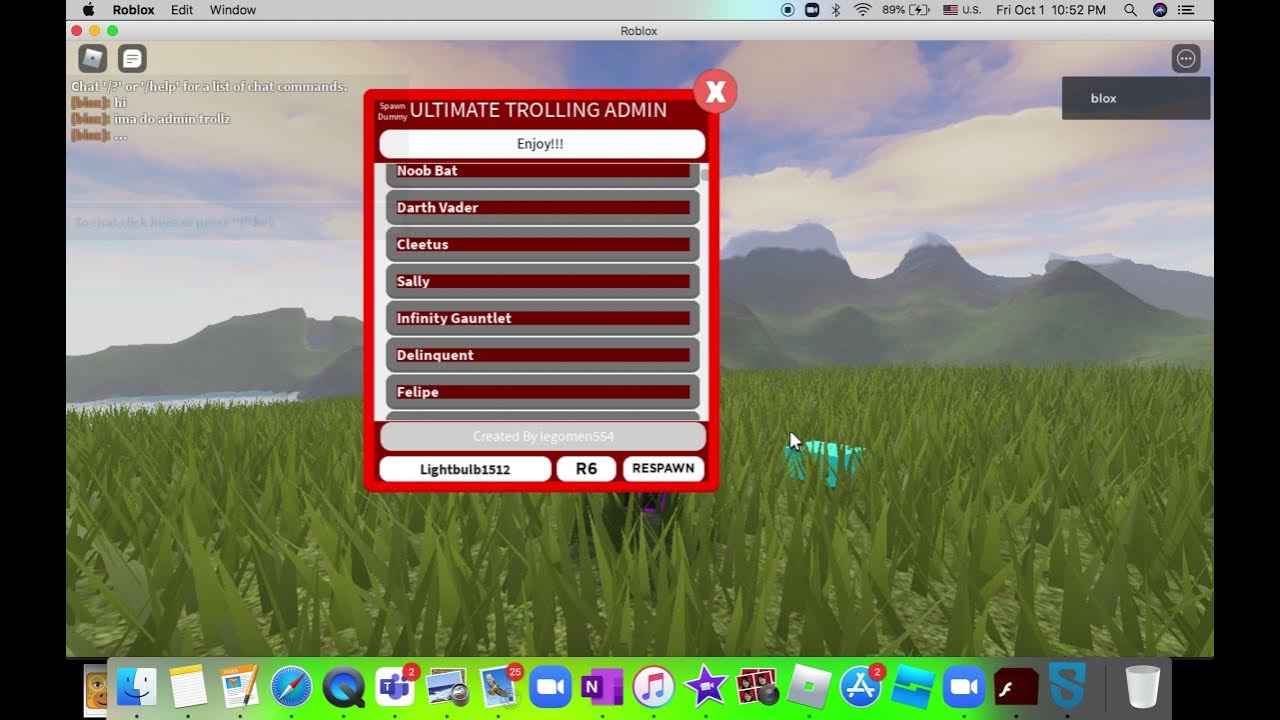Open QuickTime Player in the dock
The height and width of the screenshot is (720, 1280).
[x=343, y=687]
